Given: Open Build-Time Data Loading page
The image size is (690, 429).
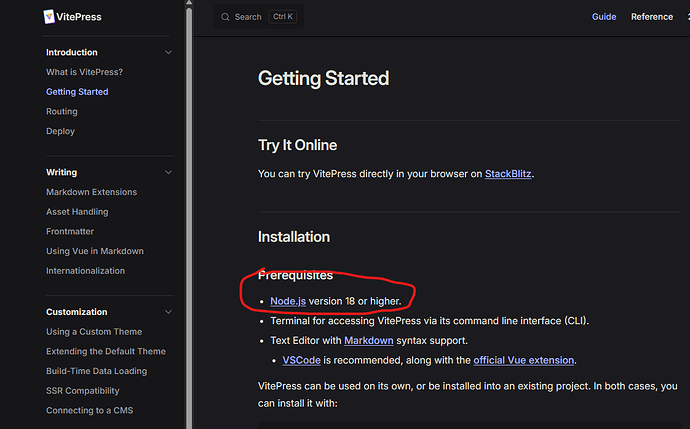Looking at the screenshot, I should click(96, 371).
